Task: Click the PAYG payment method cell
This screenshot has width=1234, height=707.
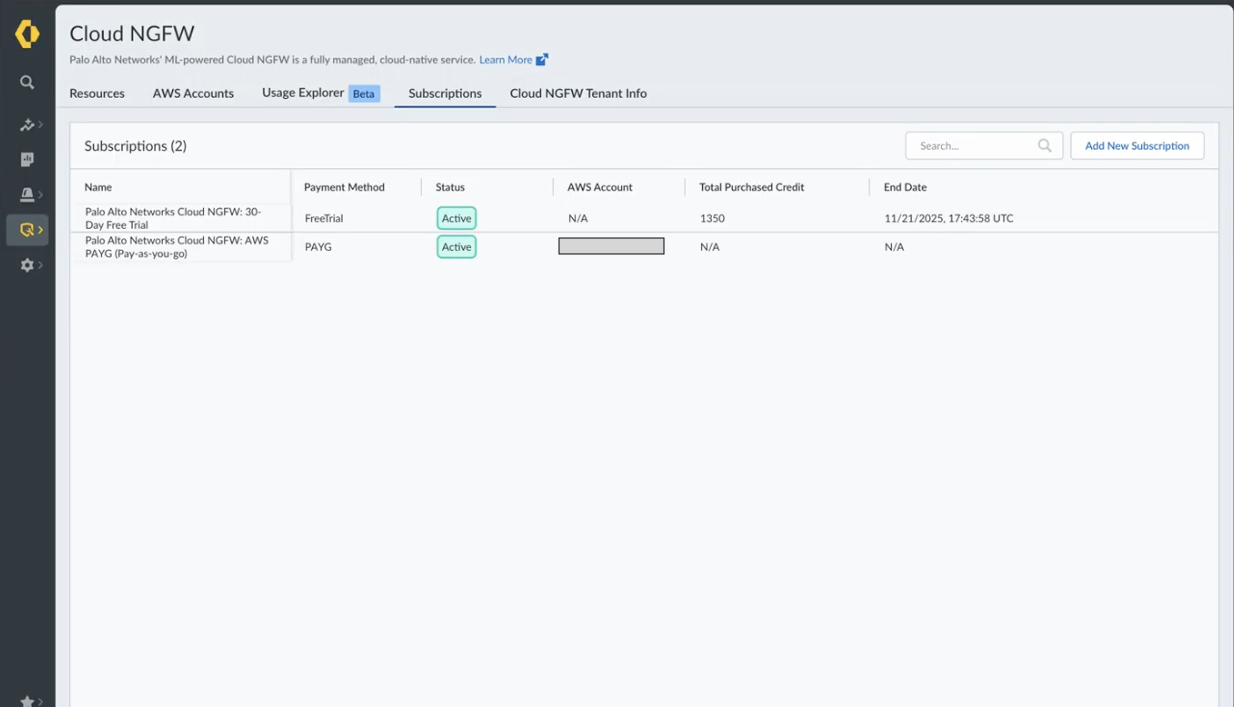Action: (318, 247)
